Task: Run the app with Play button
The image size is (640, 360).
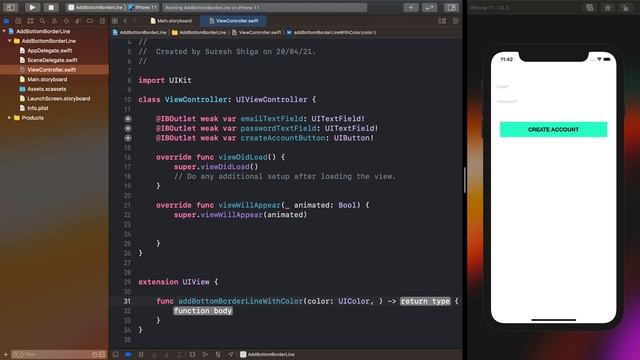Action: coord(32,7)
